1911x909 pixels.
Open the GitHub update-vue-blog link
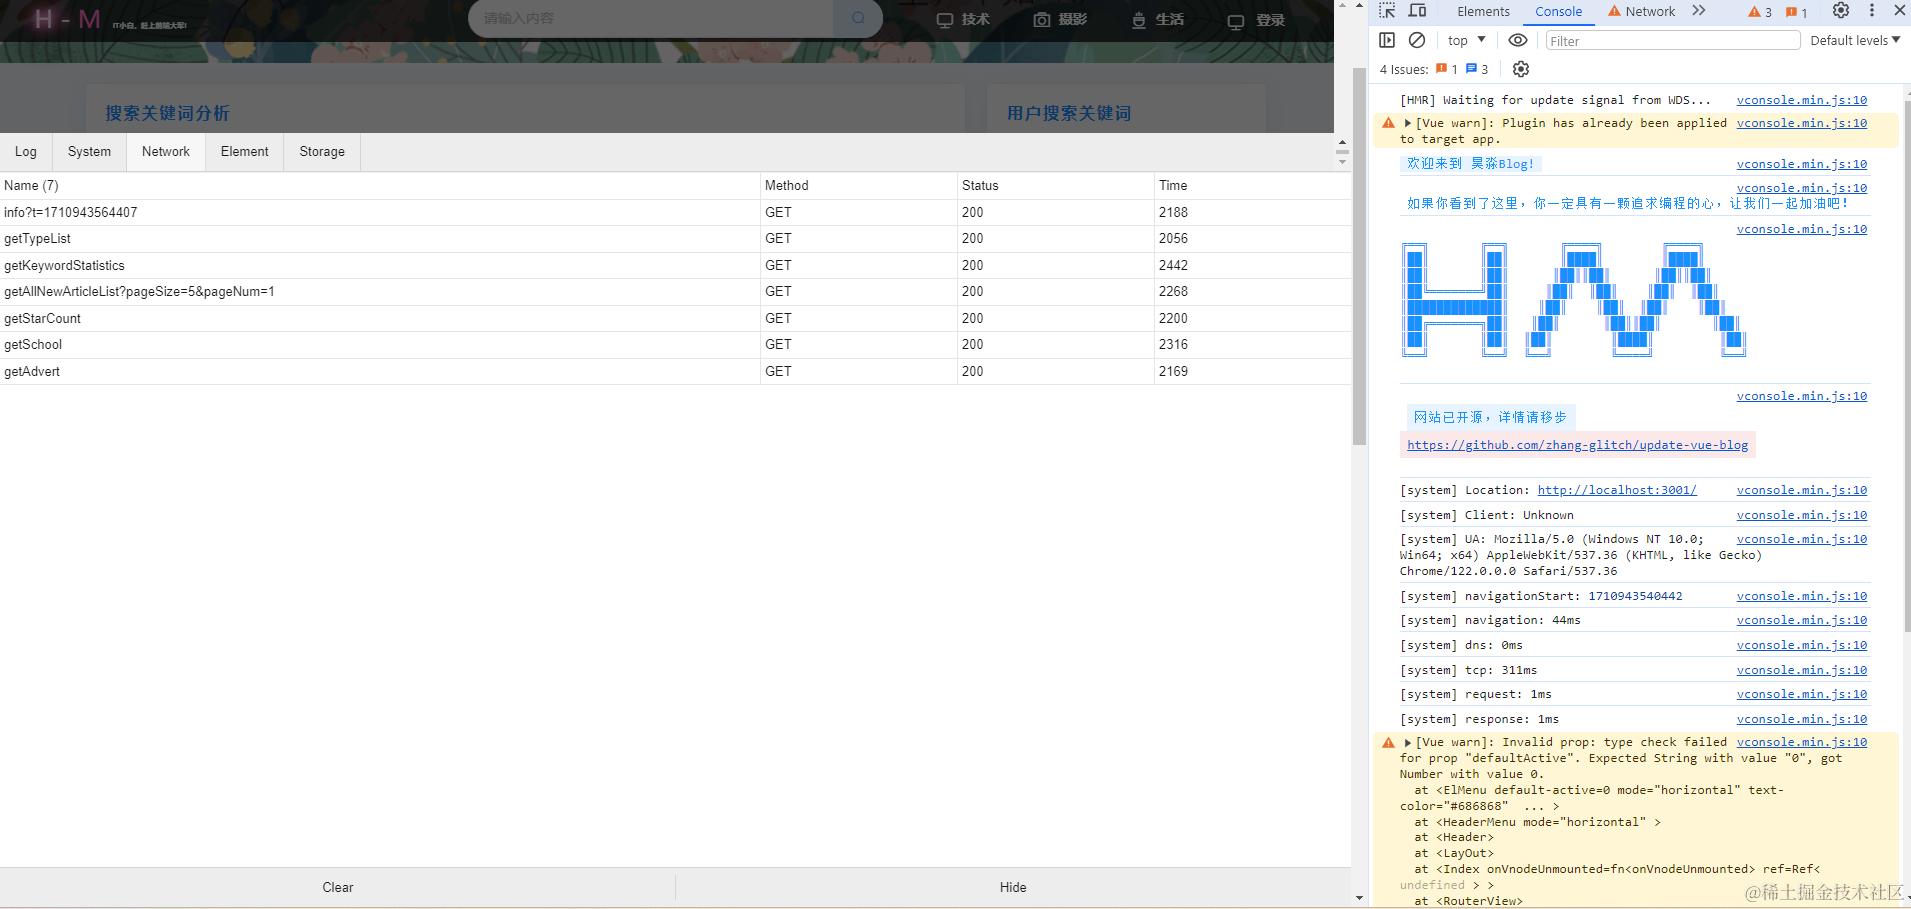(1578, 445)
